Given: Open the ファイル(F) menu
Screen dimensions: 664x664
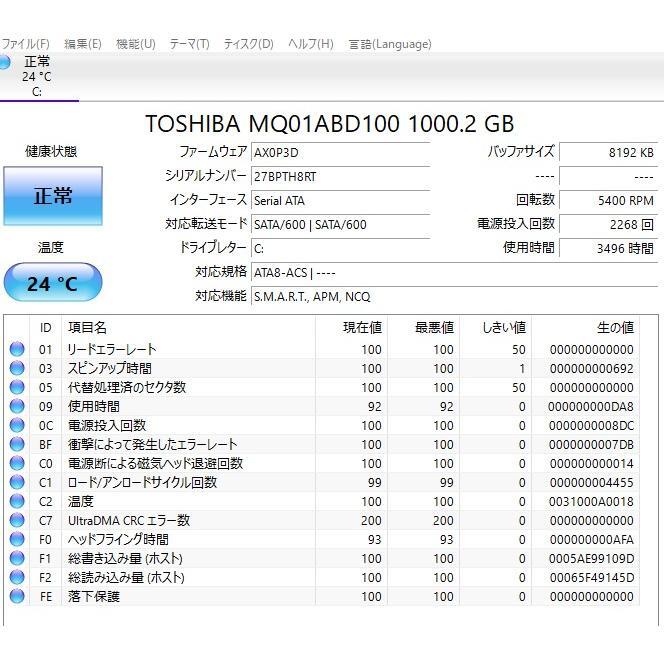Looking at the screenshot, I should pos(25,44).
